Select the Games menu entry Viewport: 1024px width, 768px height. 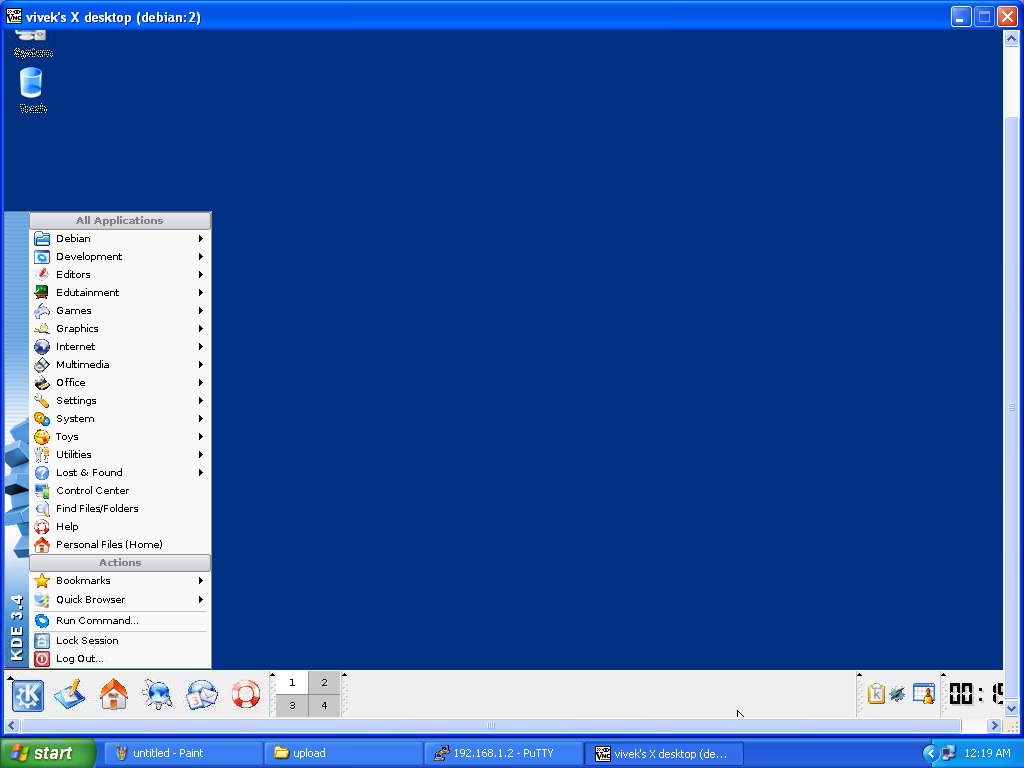point(120,311)
